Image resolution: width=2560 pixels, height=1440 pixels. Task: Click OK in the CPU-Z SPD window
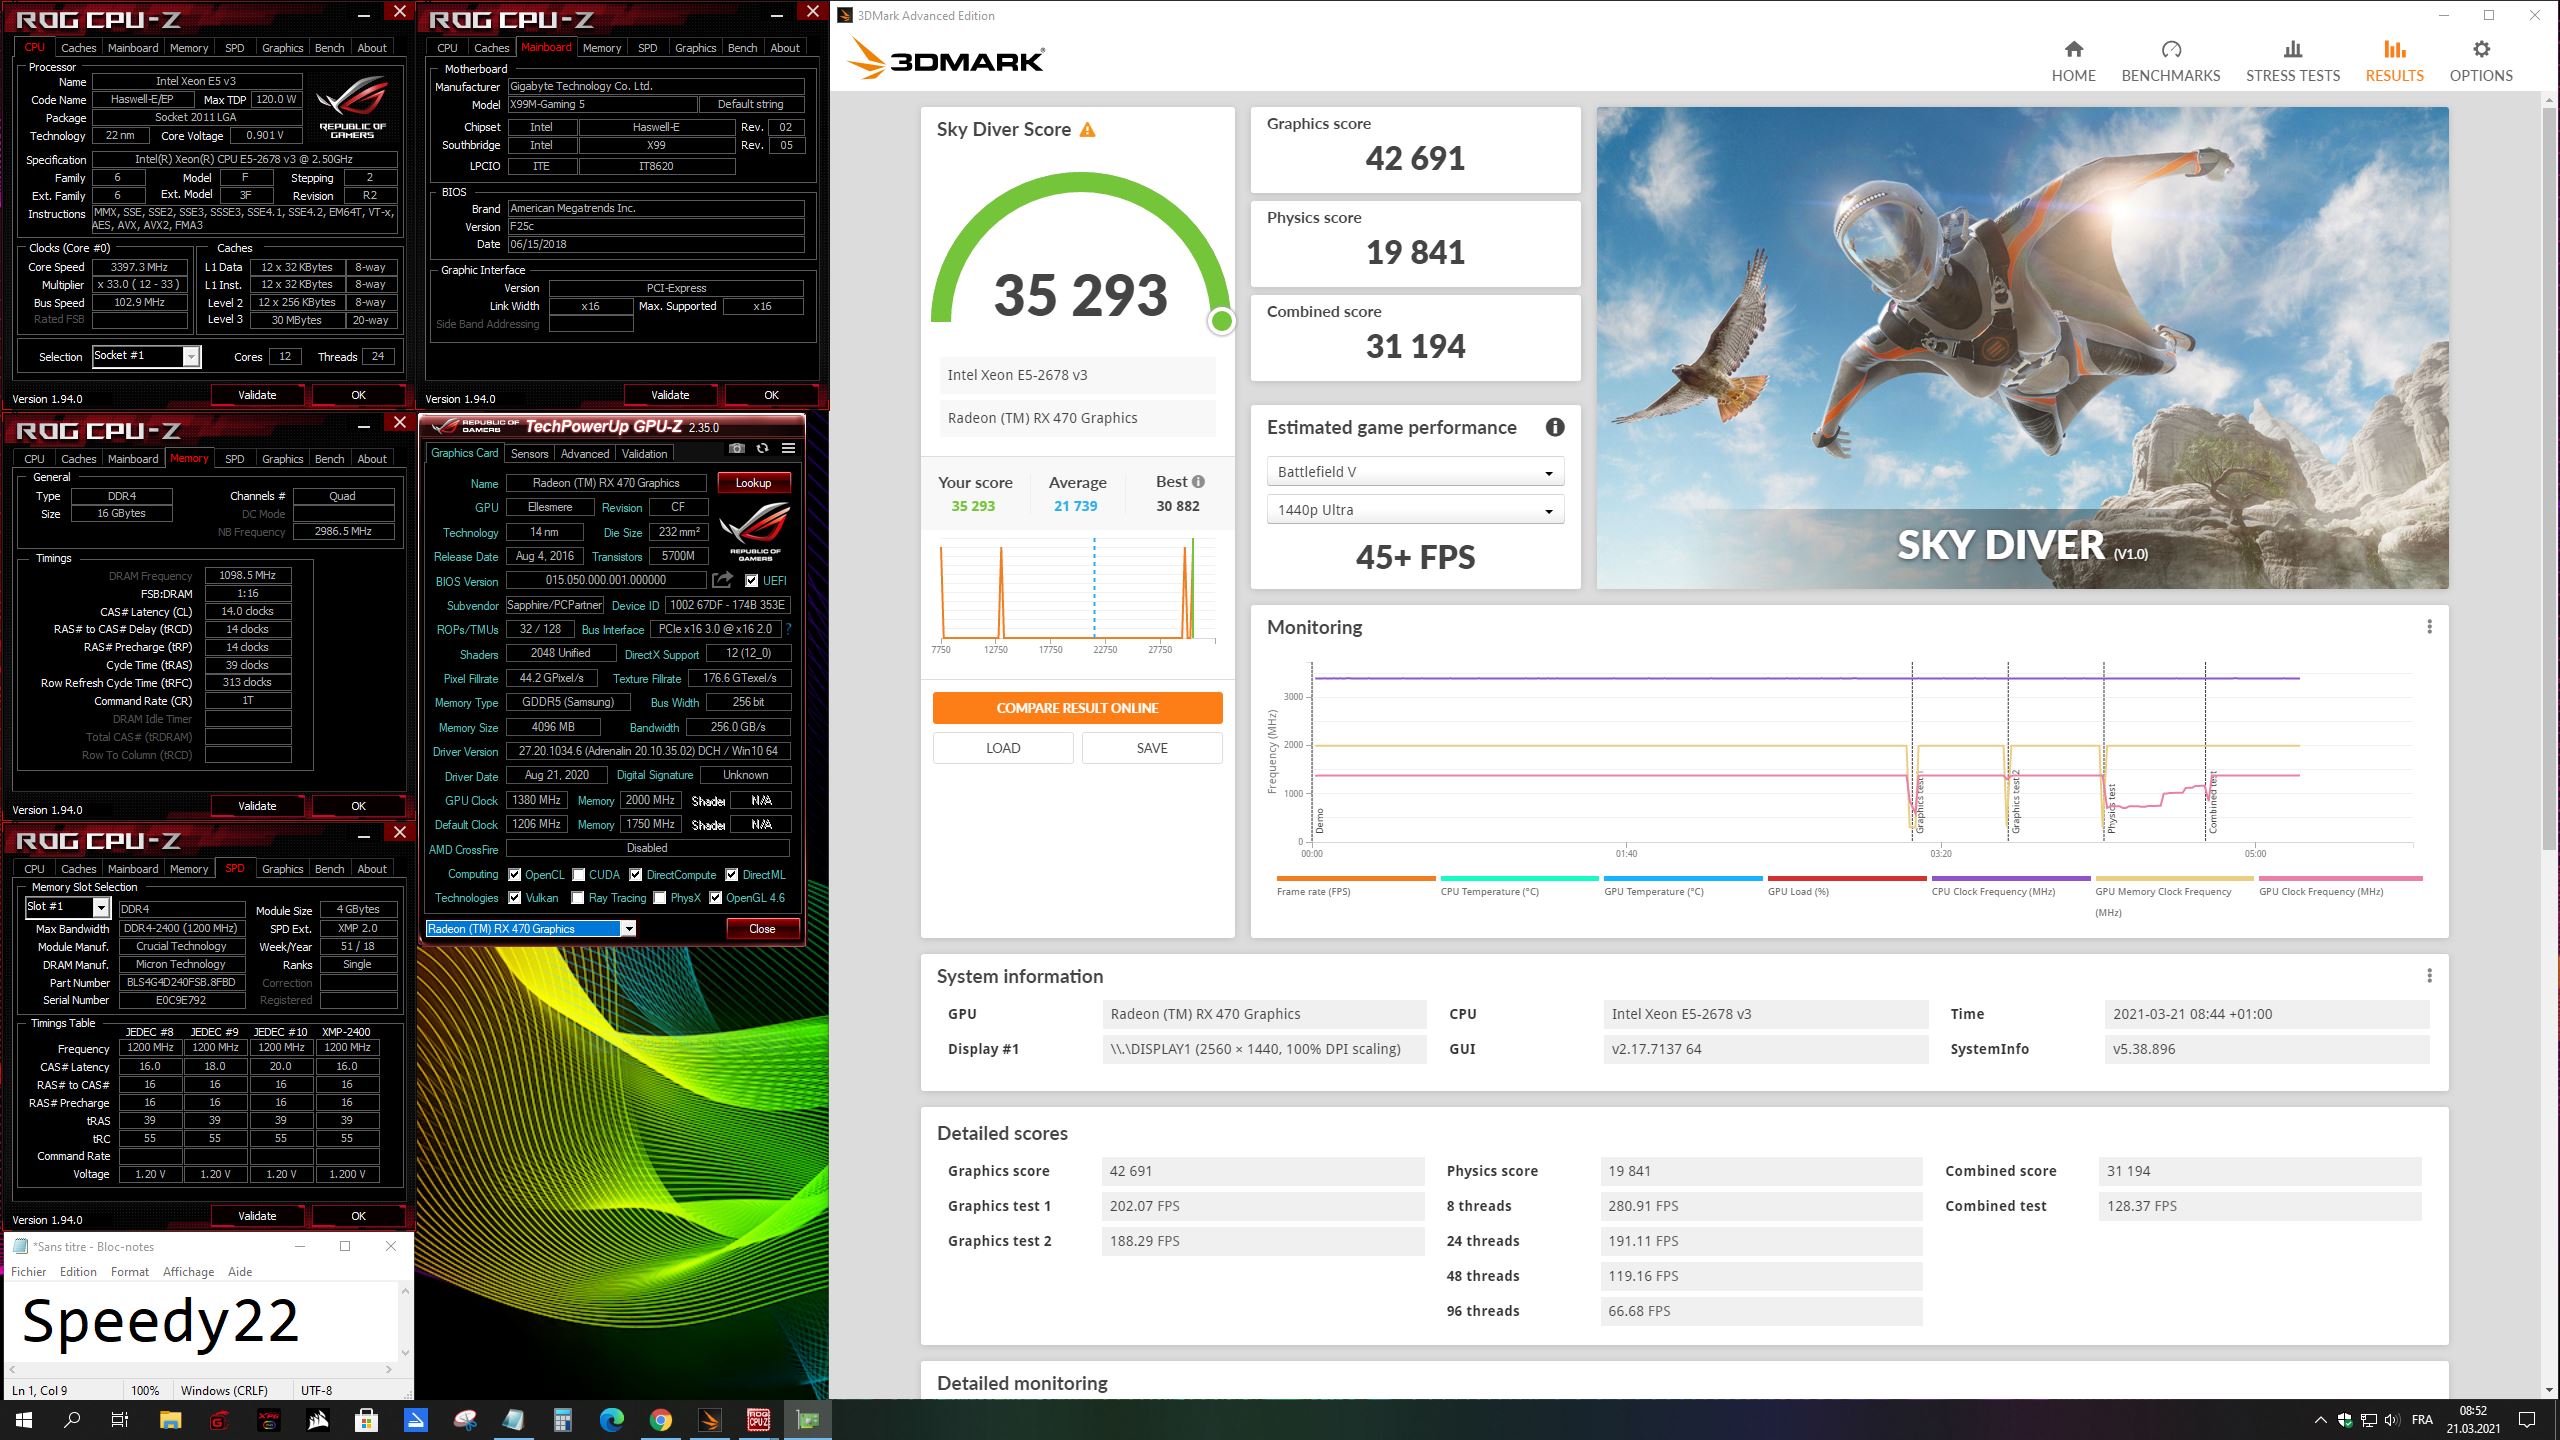(x=358, y=1216)
